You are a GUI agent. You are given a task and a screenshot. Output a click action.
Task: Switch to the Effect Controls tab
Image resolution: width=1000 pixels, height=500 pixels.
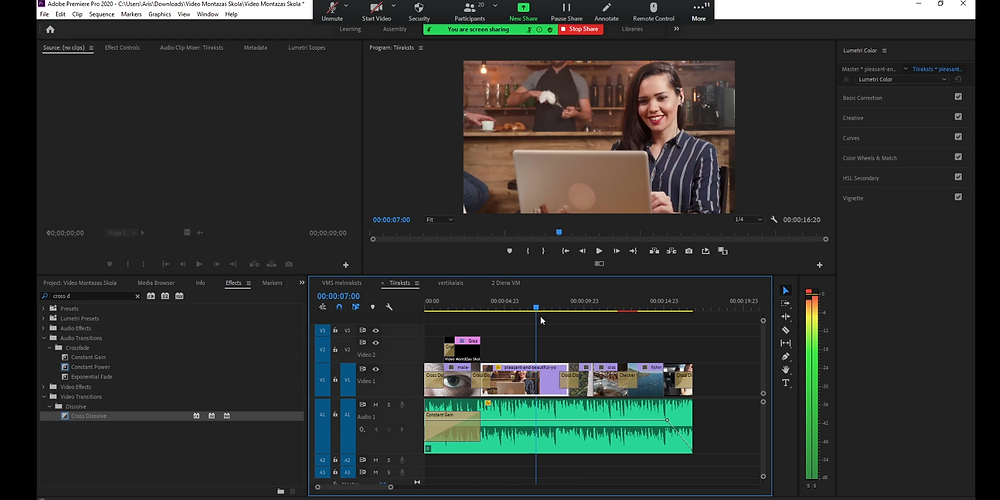pyautogui.click(x=122, y=48)
